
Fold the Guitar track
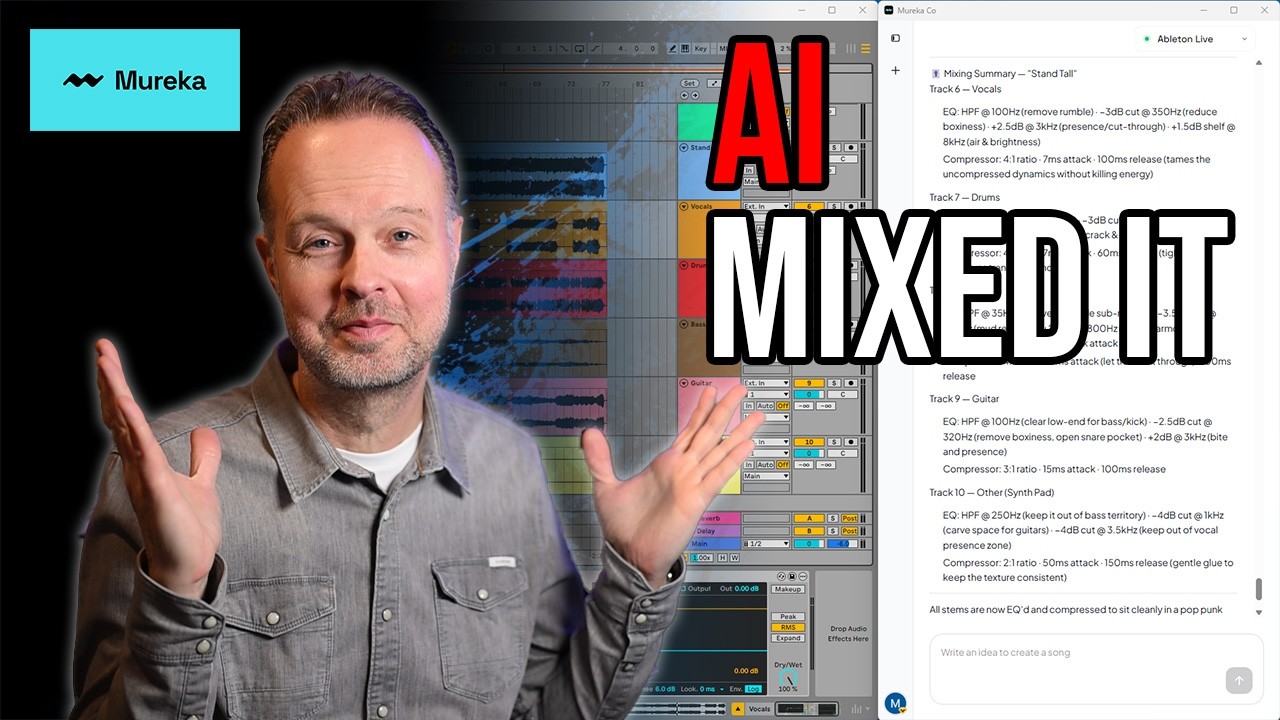click(684, 383)
